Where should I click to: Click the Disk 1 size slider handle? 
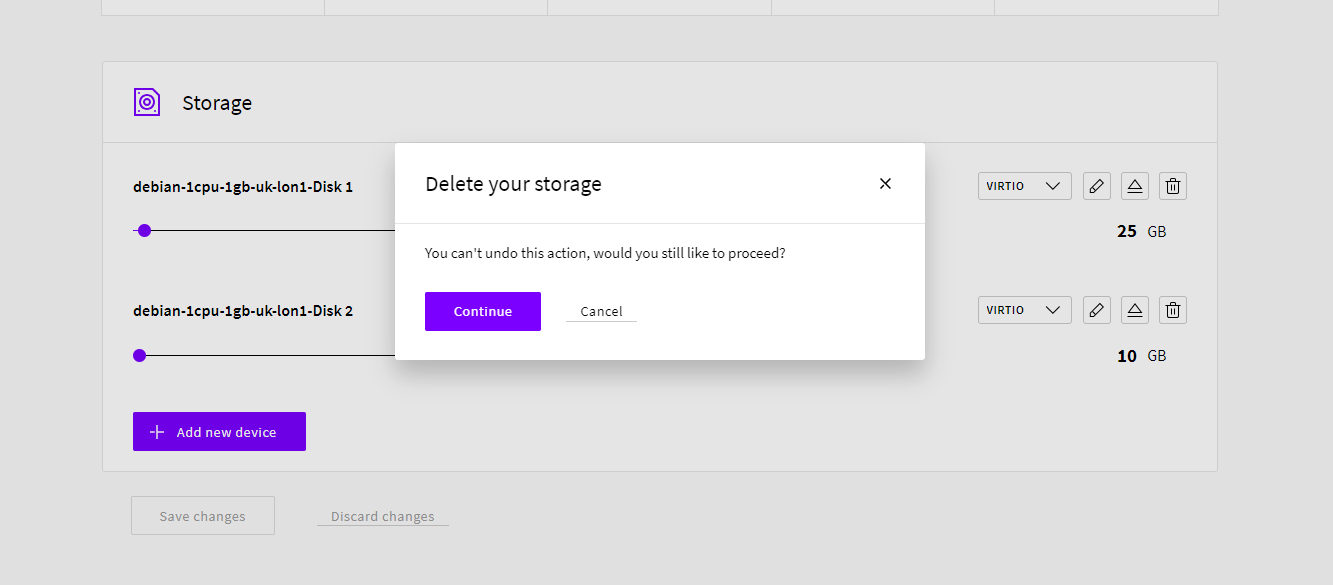point(144,231)
